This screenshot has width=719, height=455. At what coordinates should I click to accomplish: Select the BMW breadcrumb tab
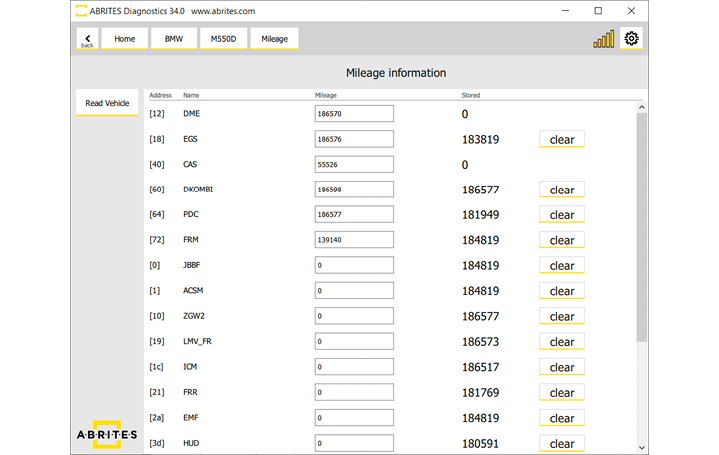click(173, 39)
